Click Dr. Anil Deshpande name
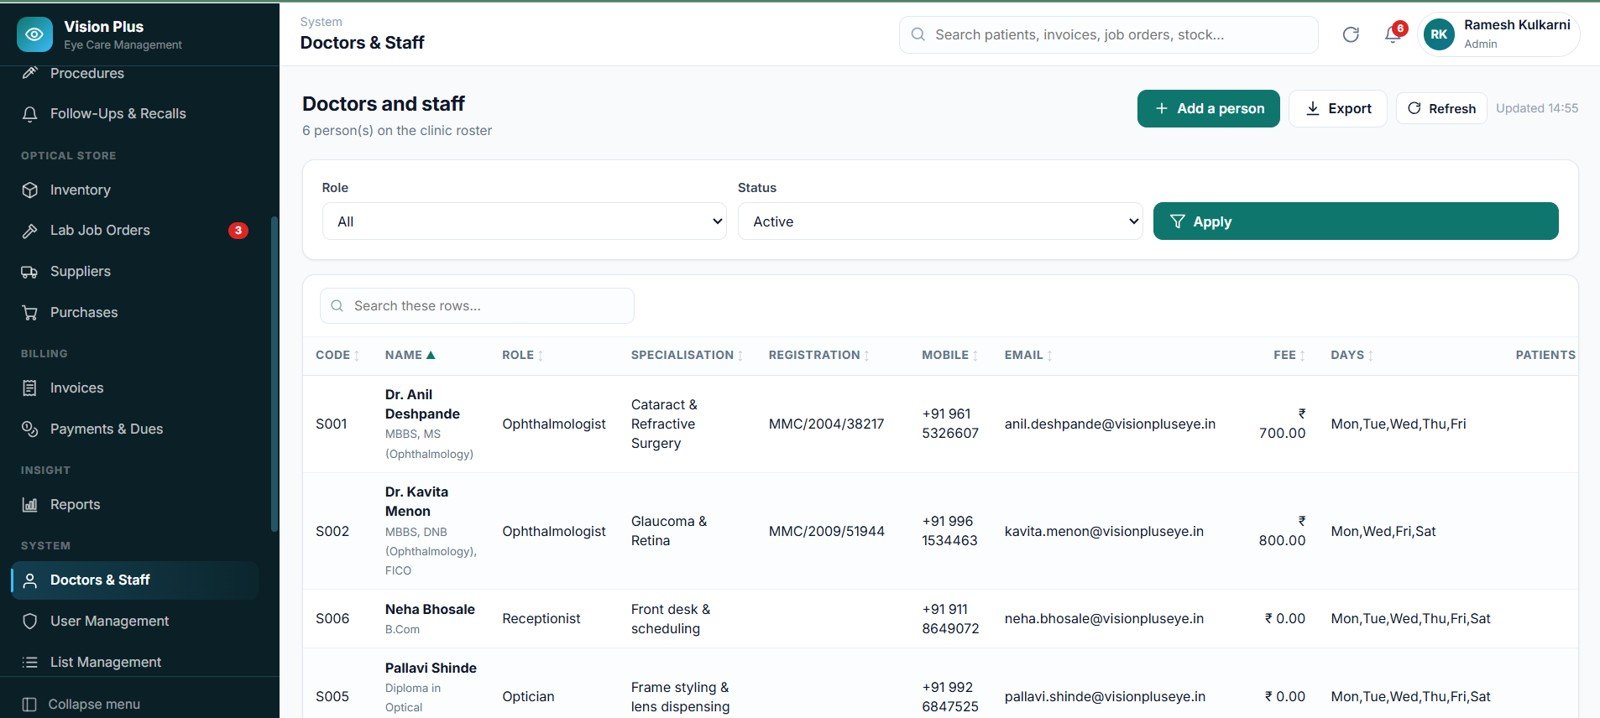This screenshot has width=1600, height=718. (422, 404)
